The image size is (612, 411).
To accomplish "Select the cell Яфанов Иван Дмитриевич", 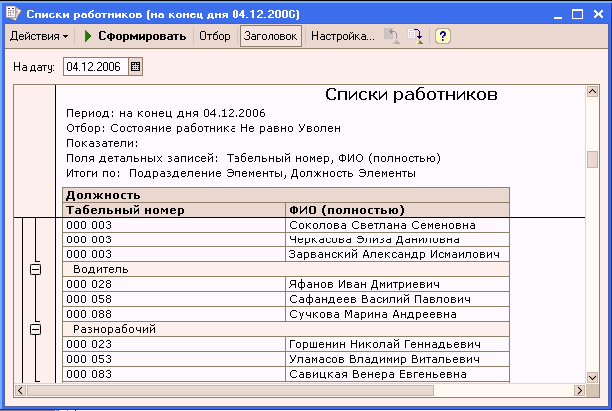I will pos(396,285).
